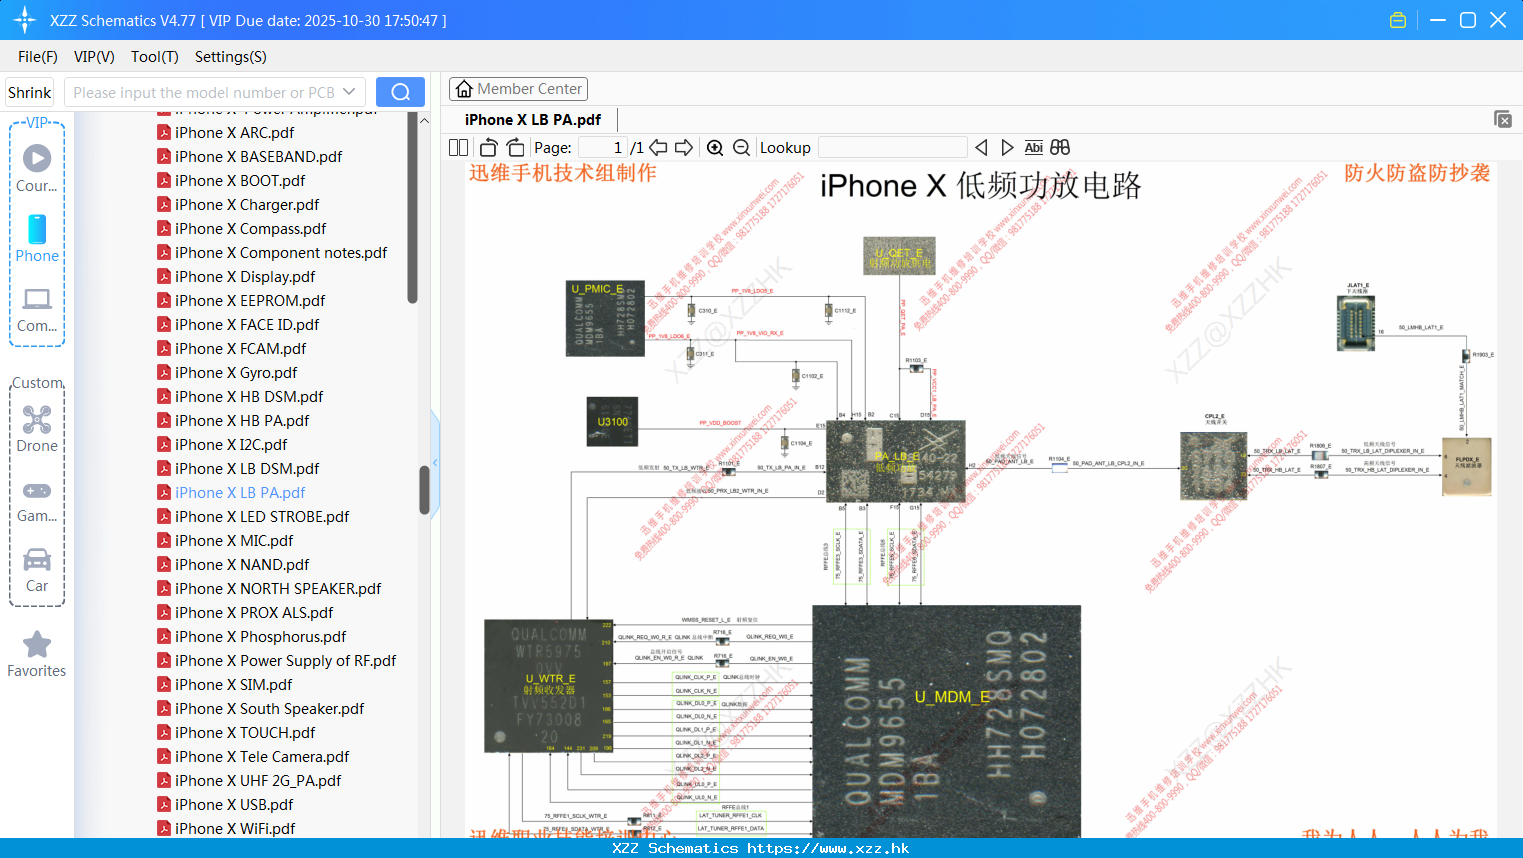This screenshot has height=858, width=1523.
Task: Find next lookup match triangle
Action: pos(1007,147)
